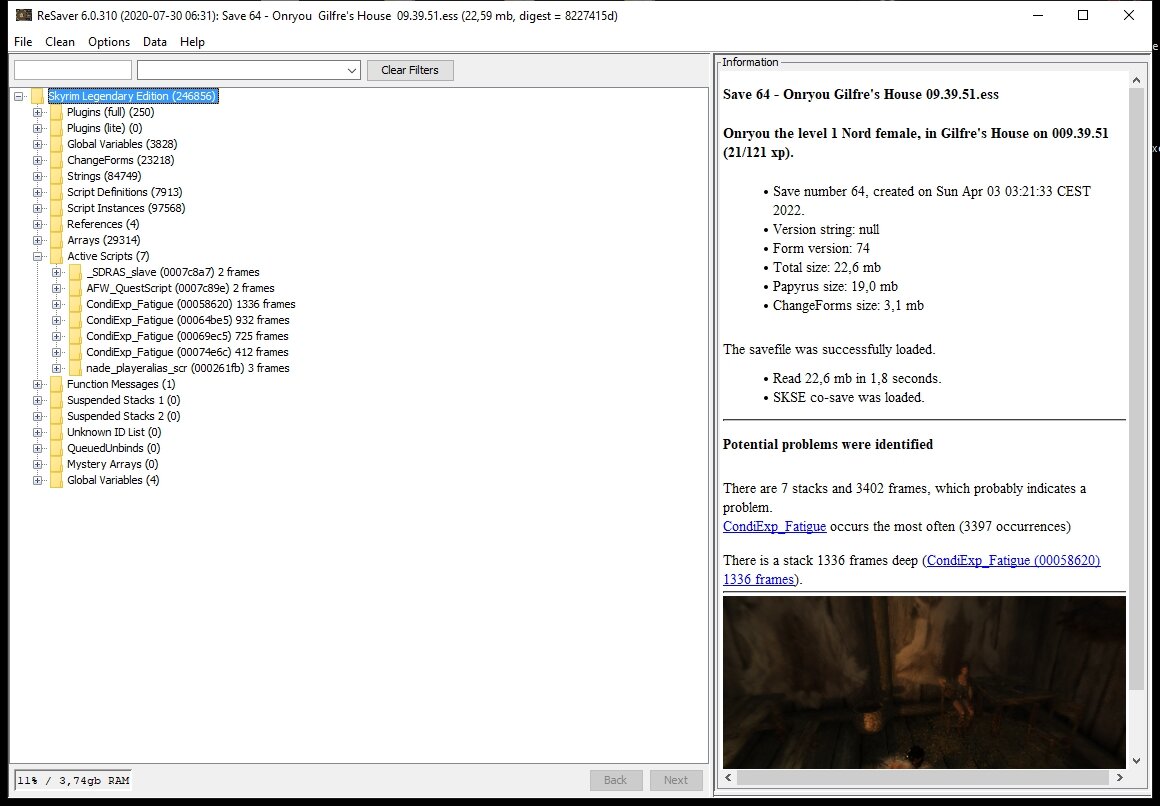
Task: Expand CondiExp_Fatigue 725 frames node
Action: click(x=57, y=336)
